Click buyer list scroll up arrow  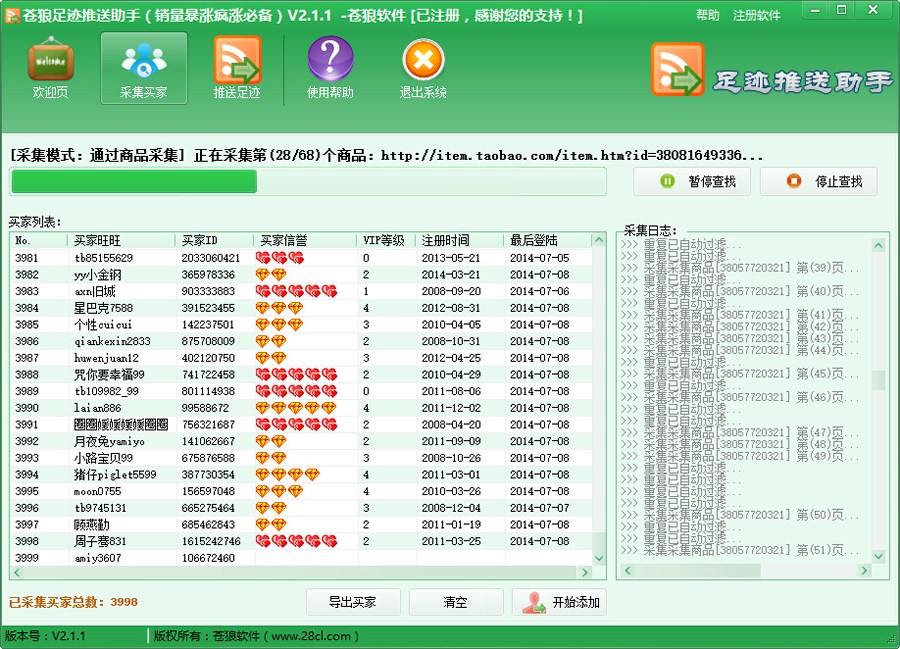[x=599, y=239]
